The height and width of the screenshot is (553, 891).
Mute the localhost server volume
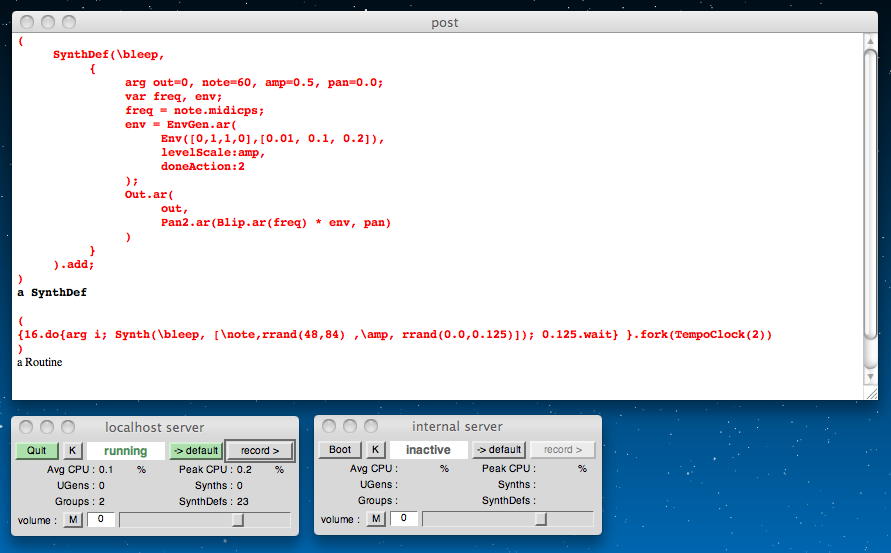pyautogui.click(x=73, y=519)
